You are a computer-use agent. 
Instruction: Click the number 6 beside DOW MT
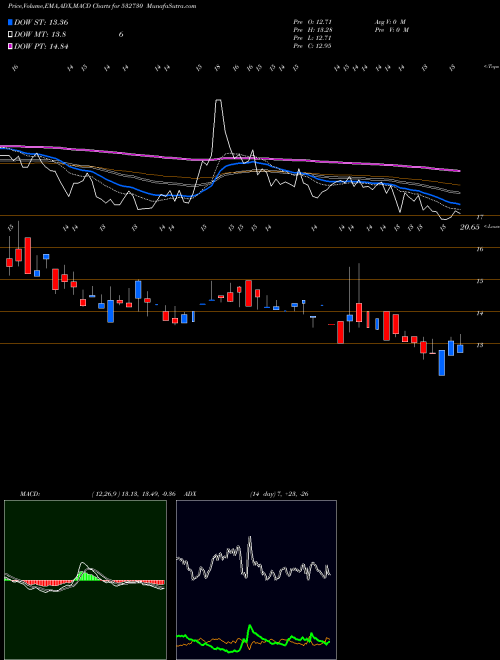point(121,35)
